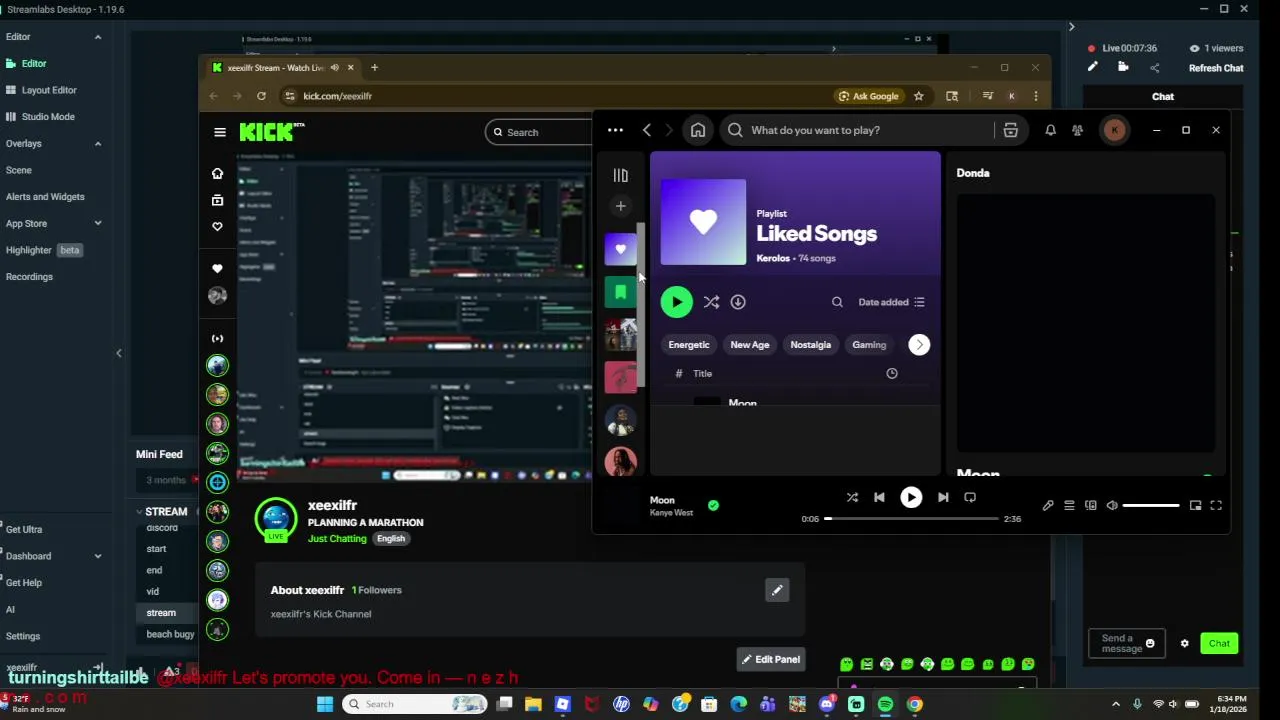Open Spotify Browse icon beside search field
The height and width of the screenshot is (720, 1280).
click(x=1010, y=130)
